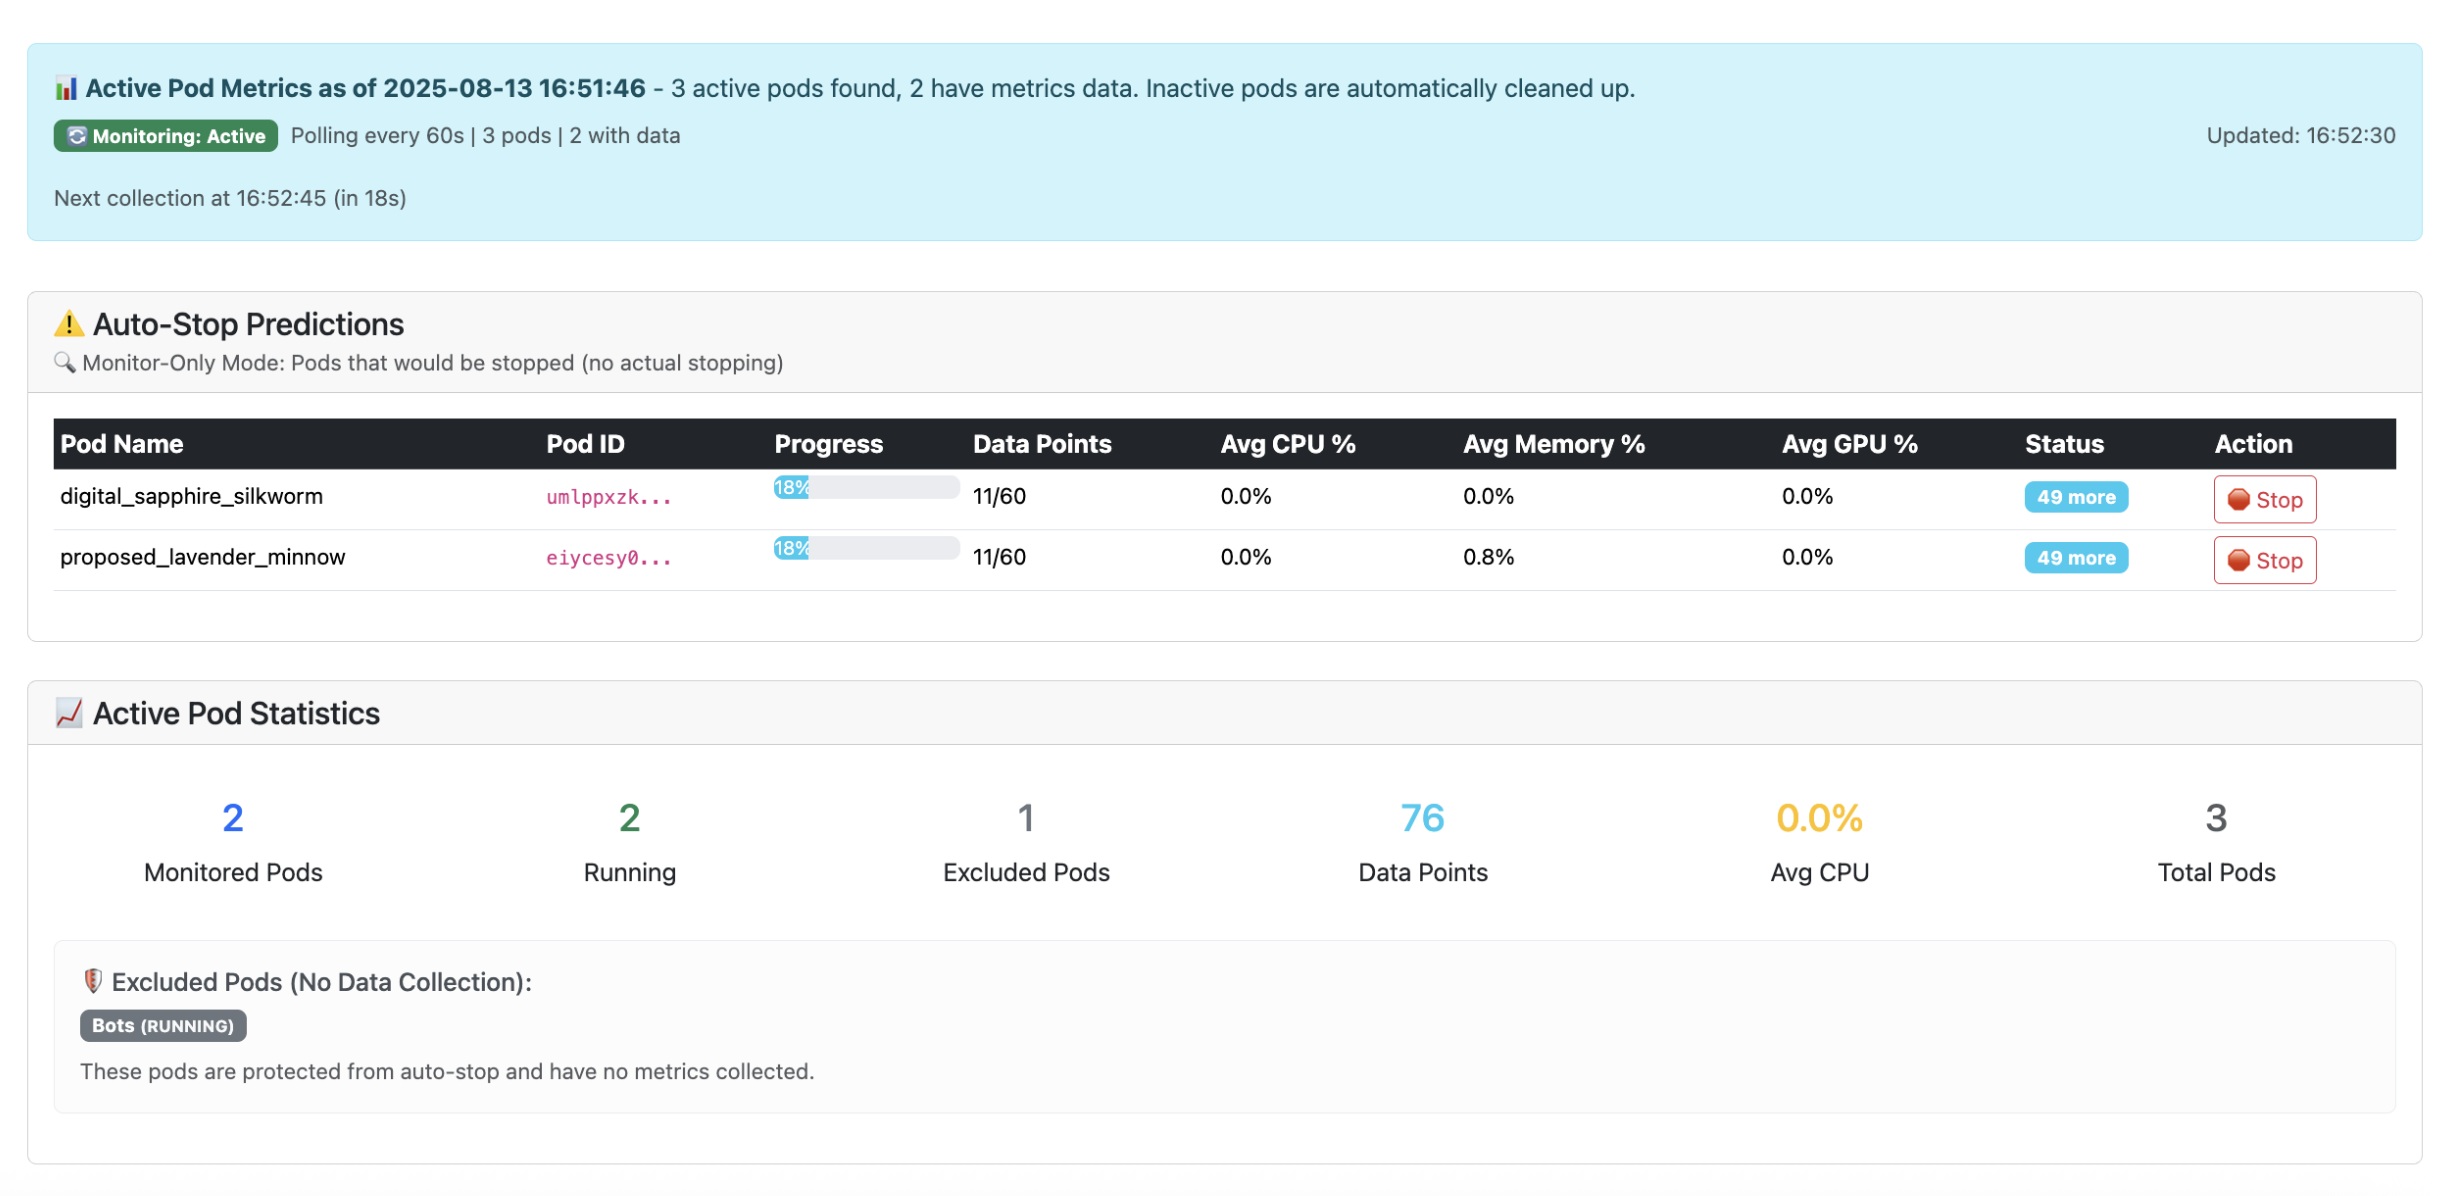The height and width of the screenshot is (1196, 2438).
Task: Click the shield icon beside Excluded Pods
Action: [x=93, y=981]
